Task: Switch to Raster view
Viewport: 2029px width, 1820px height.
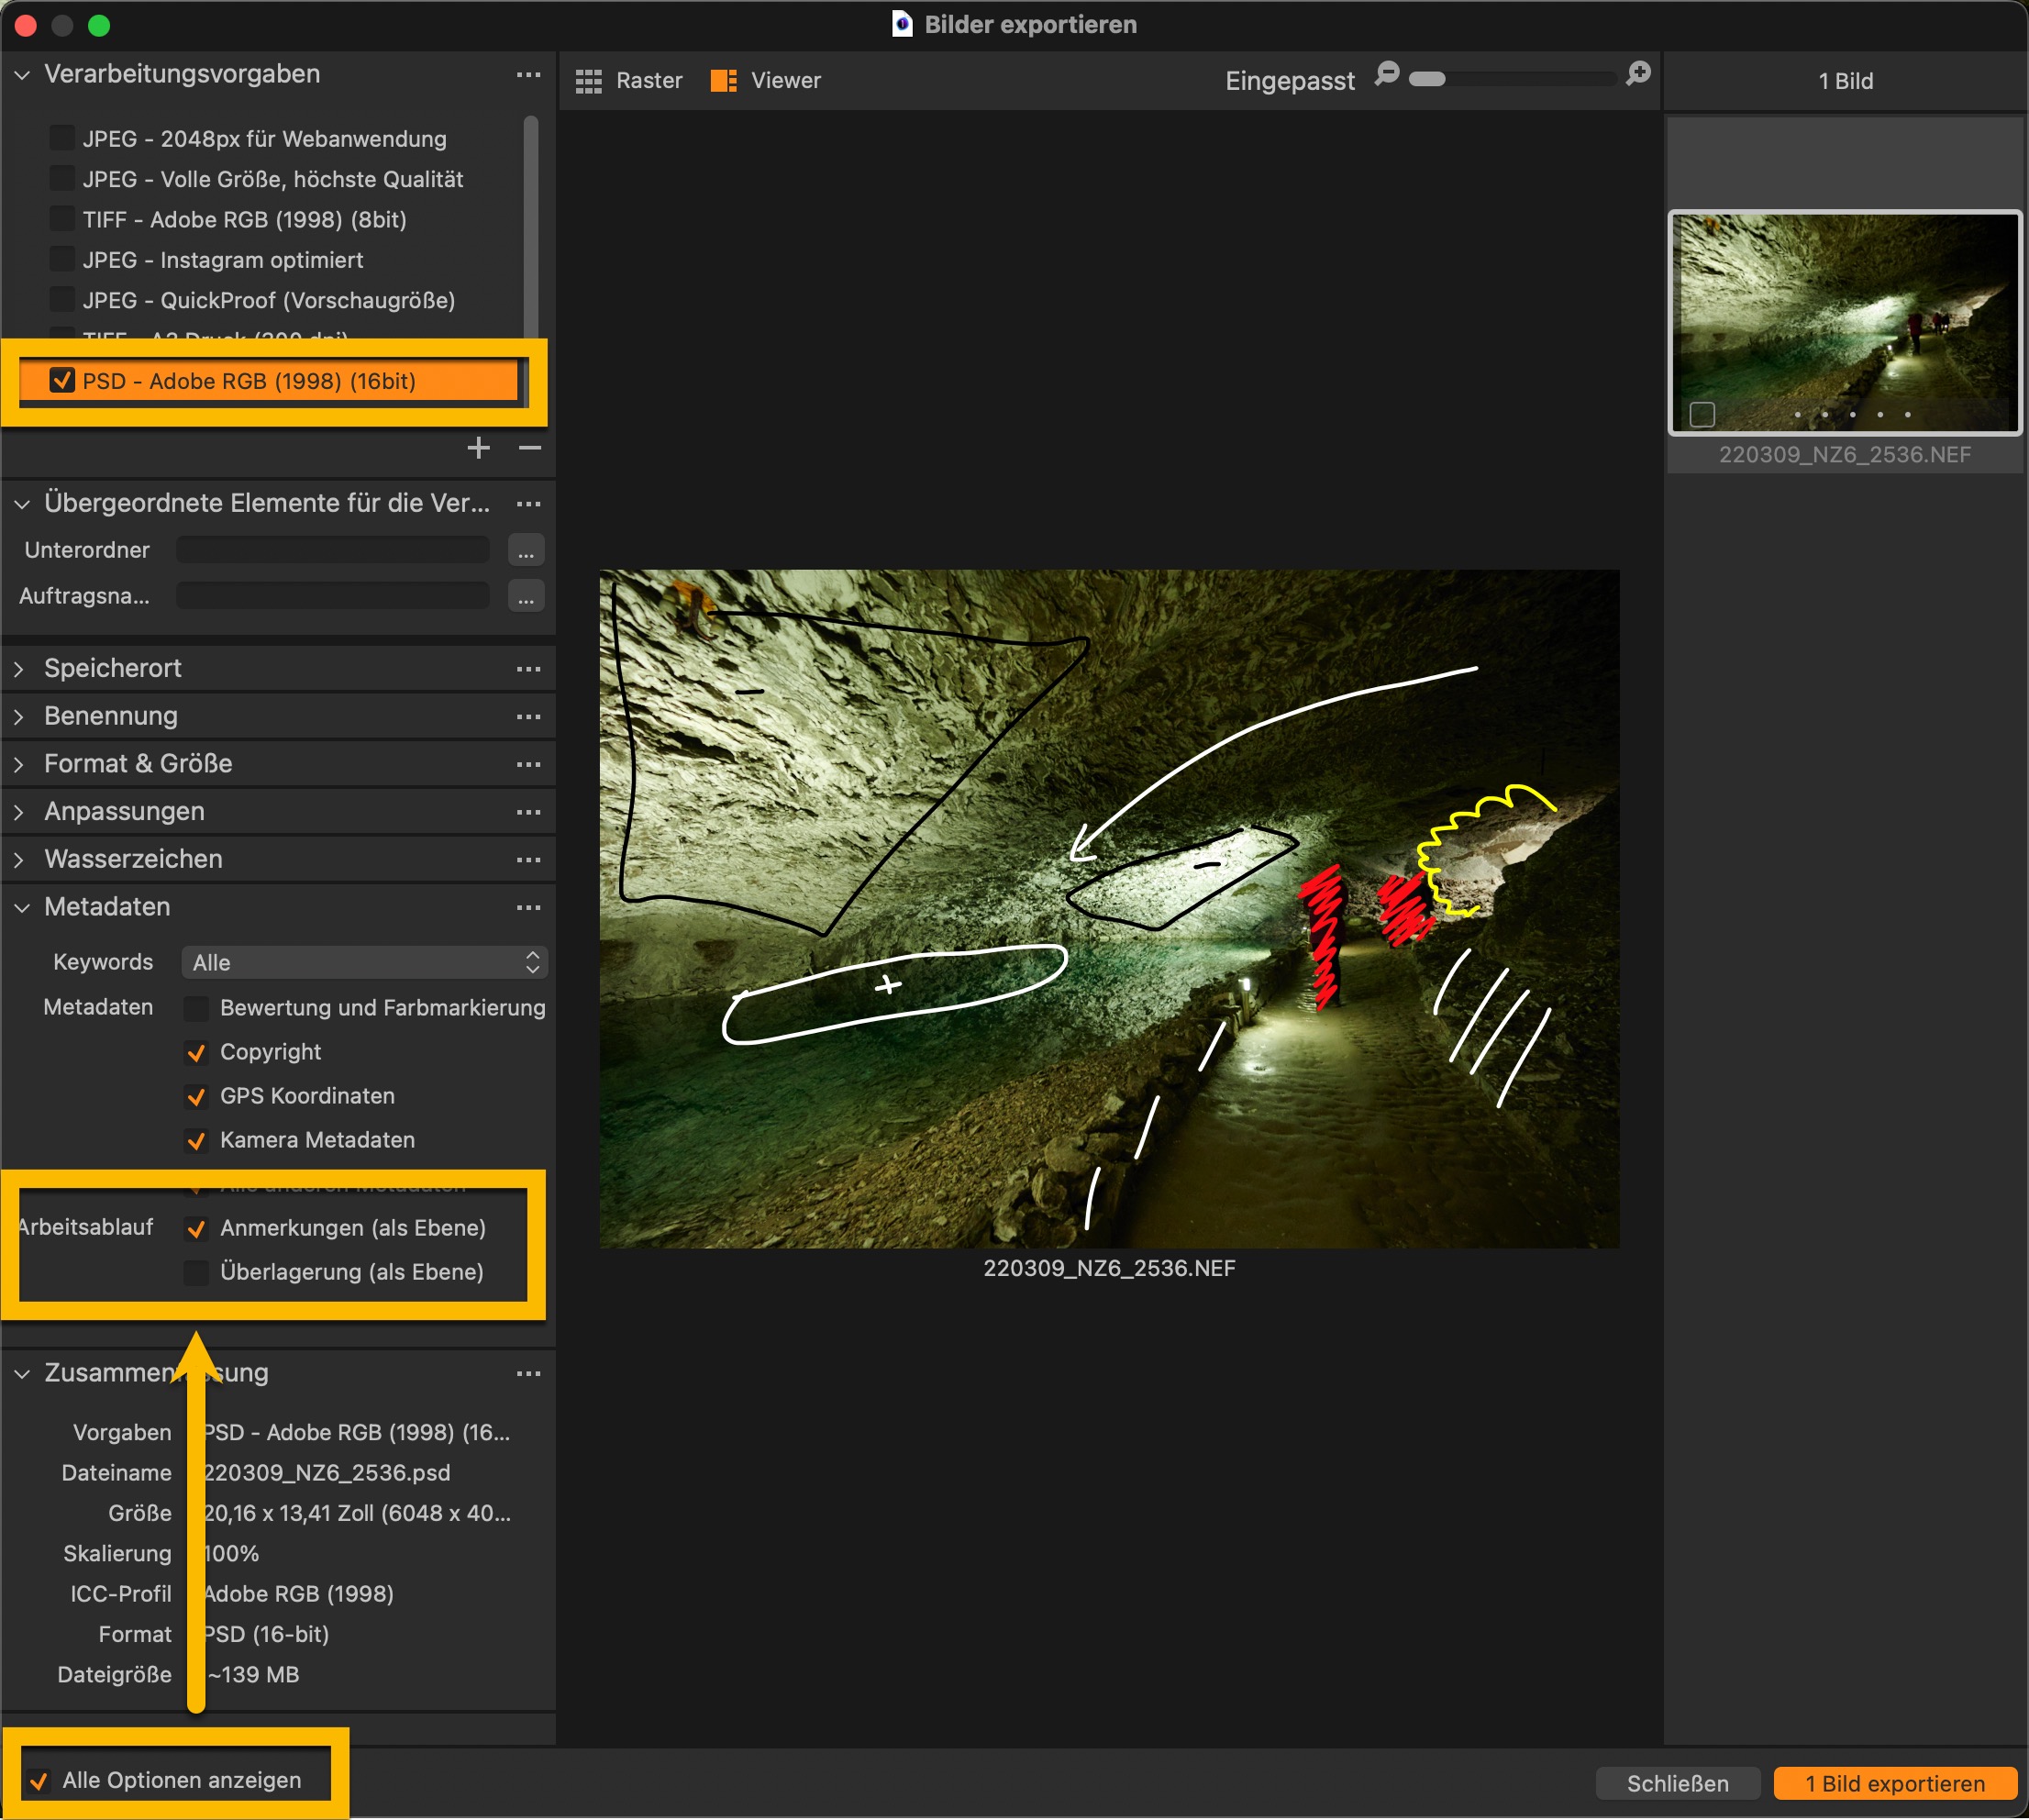Action: click(x=629, y=81)
